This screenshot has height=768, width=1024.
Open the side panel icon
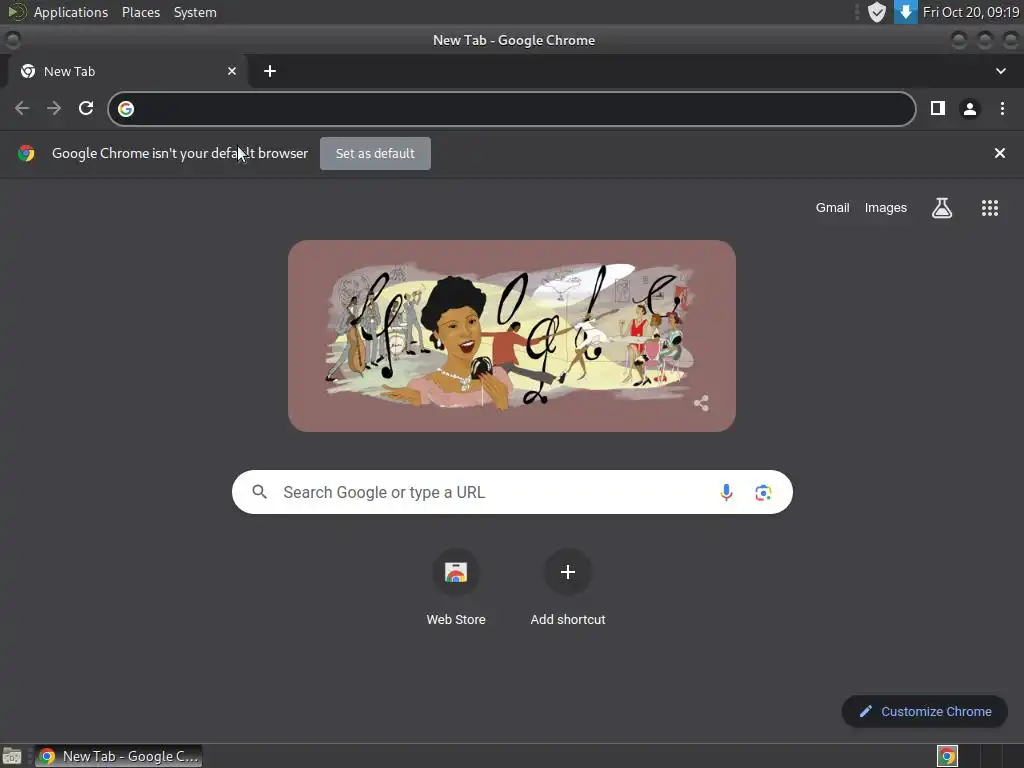coord(938,108)
